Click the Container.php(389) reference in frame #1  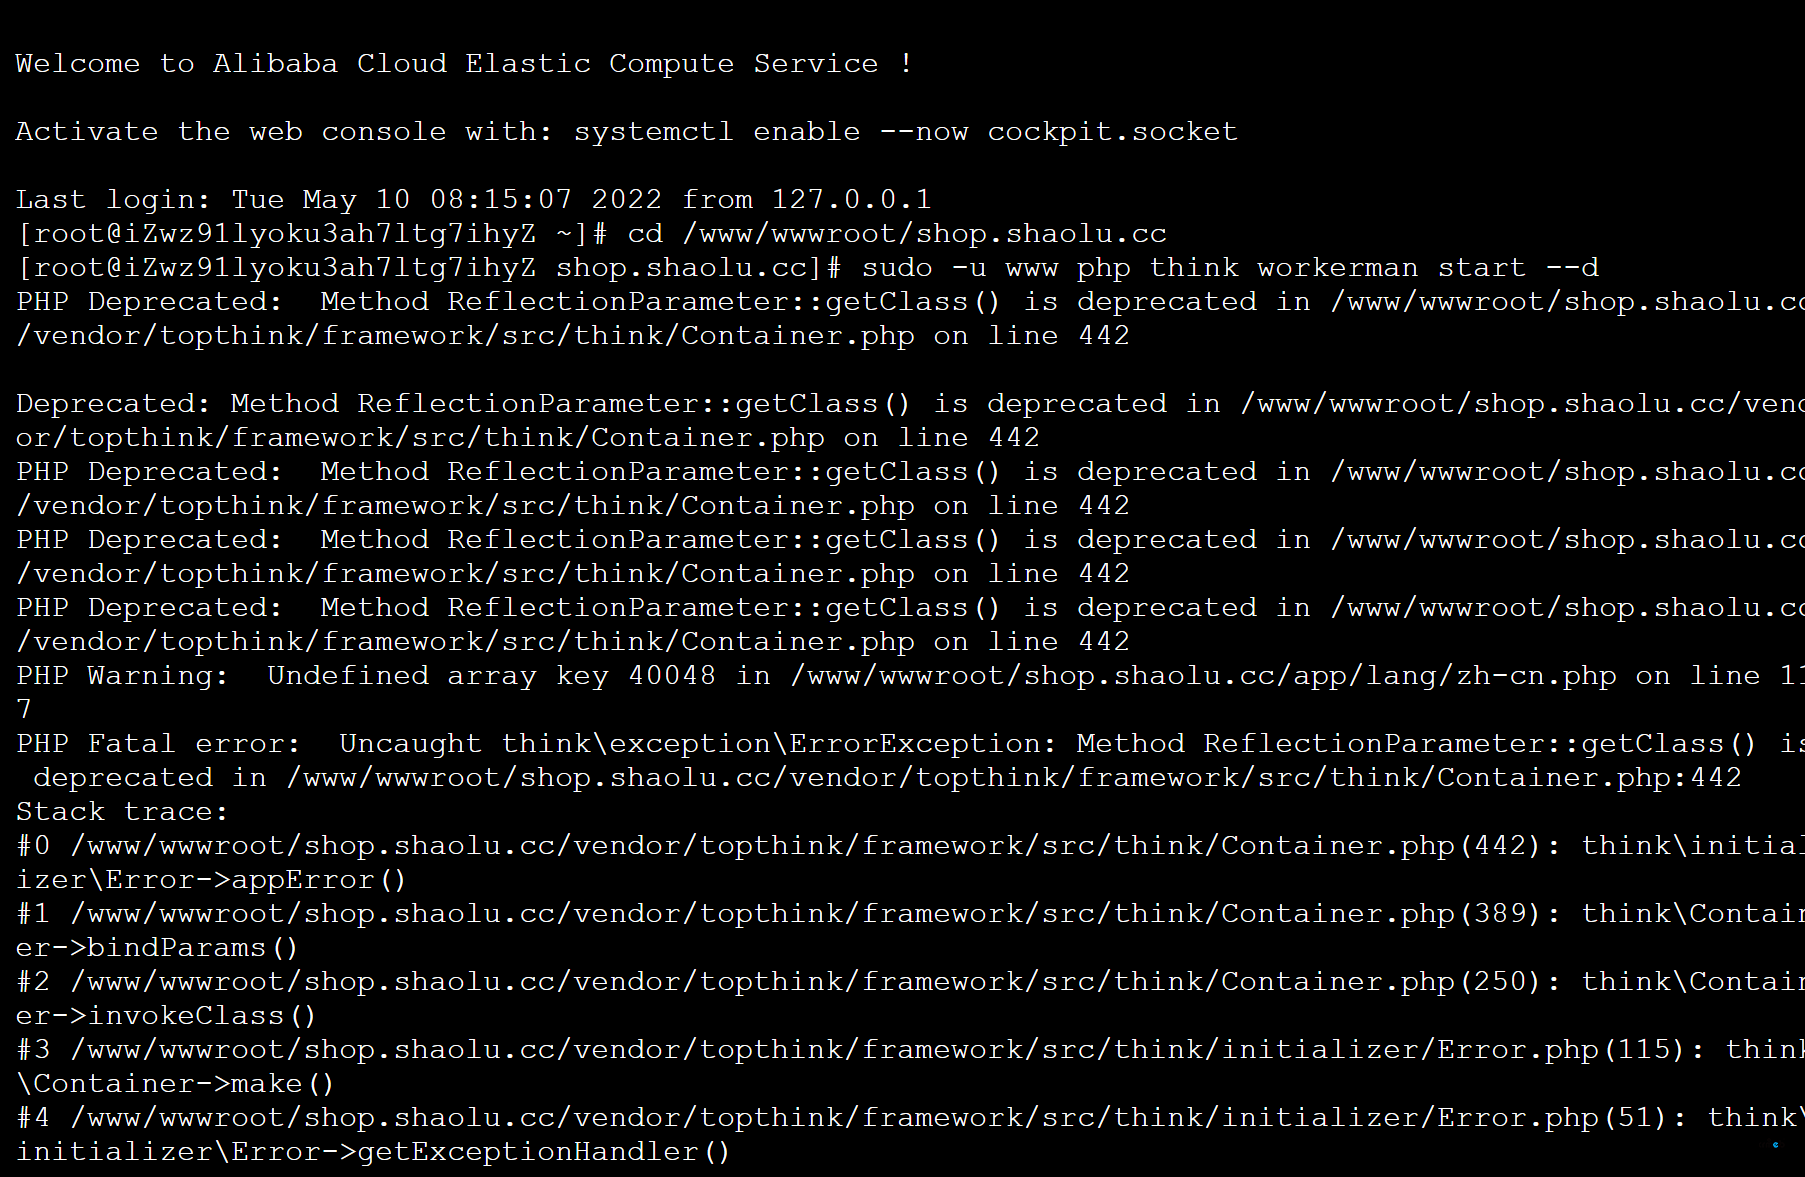tap(1380, 914)
